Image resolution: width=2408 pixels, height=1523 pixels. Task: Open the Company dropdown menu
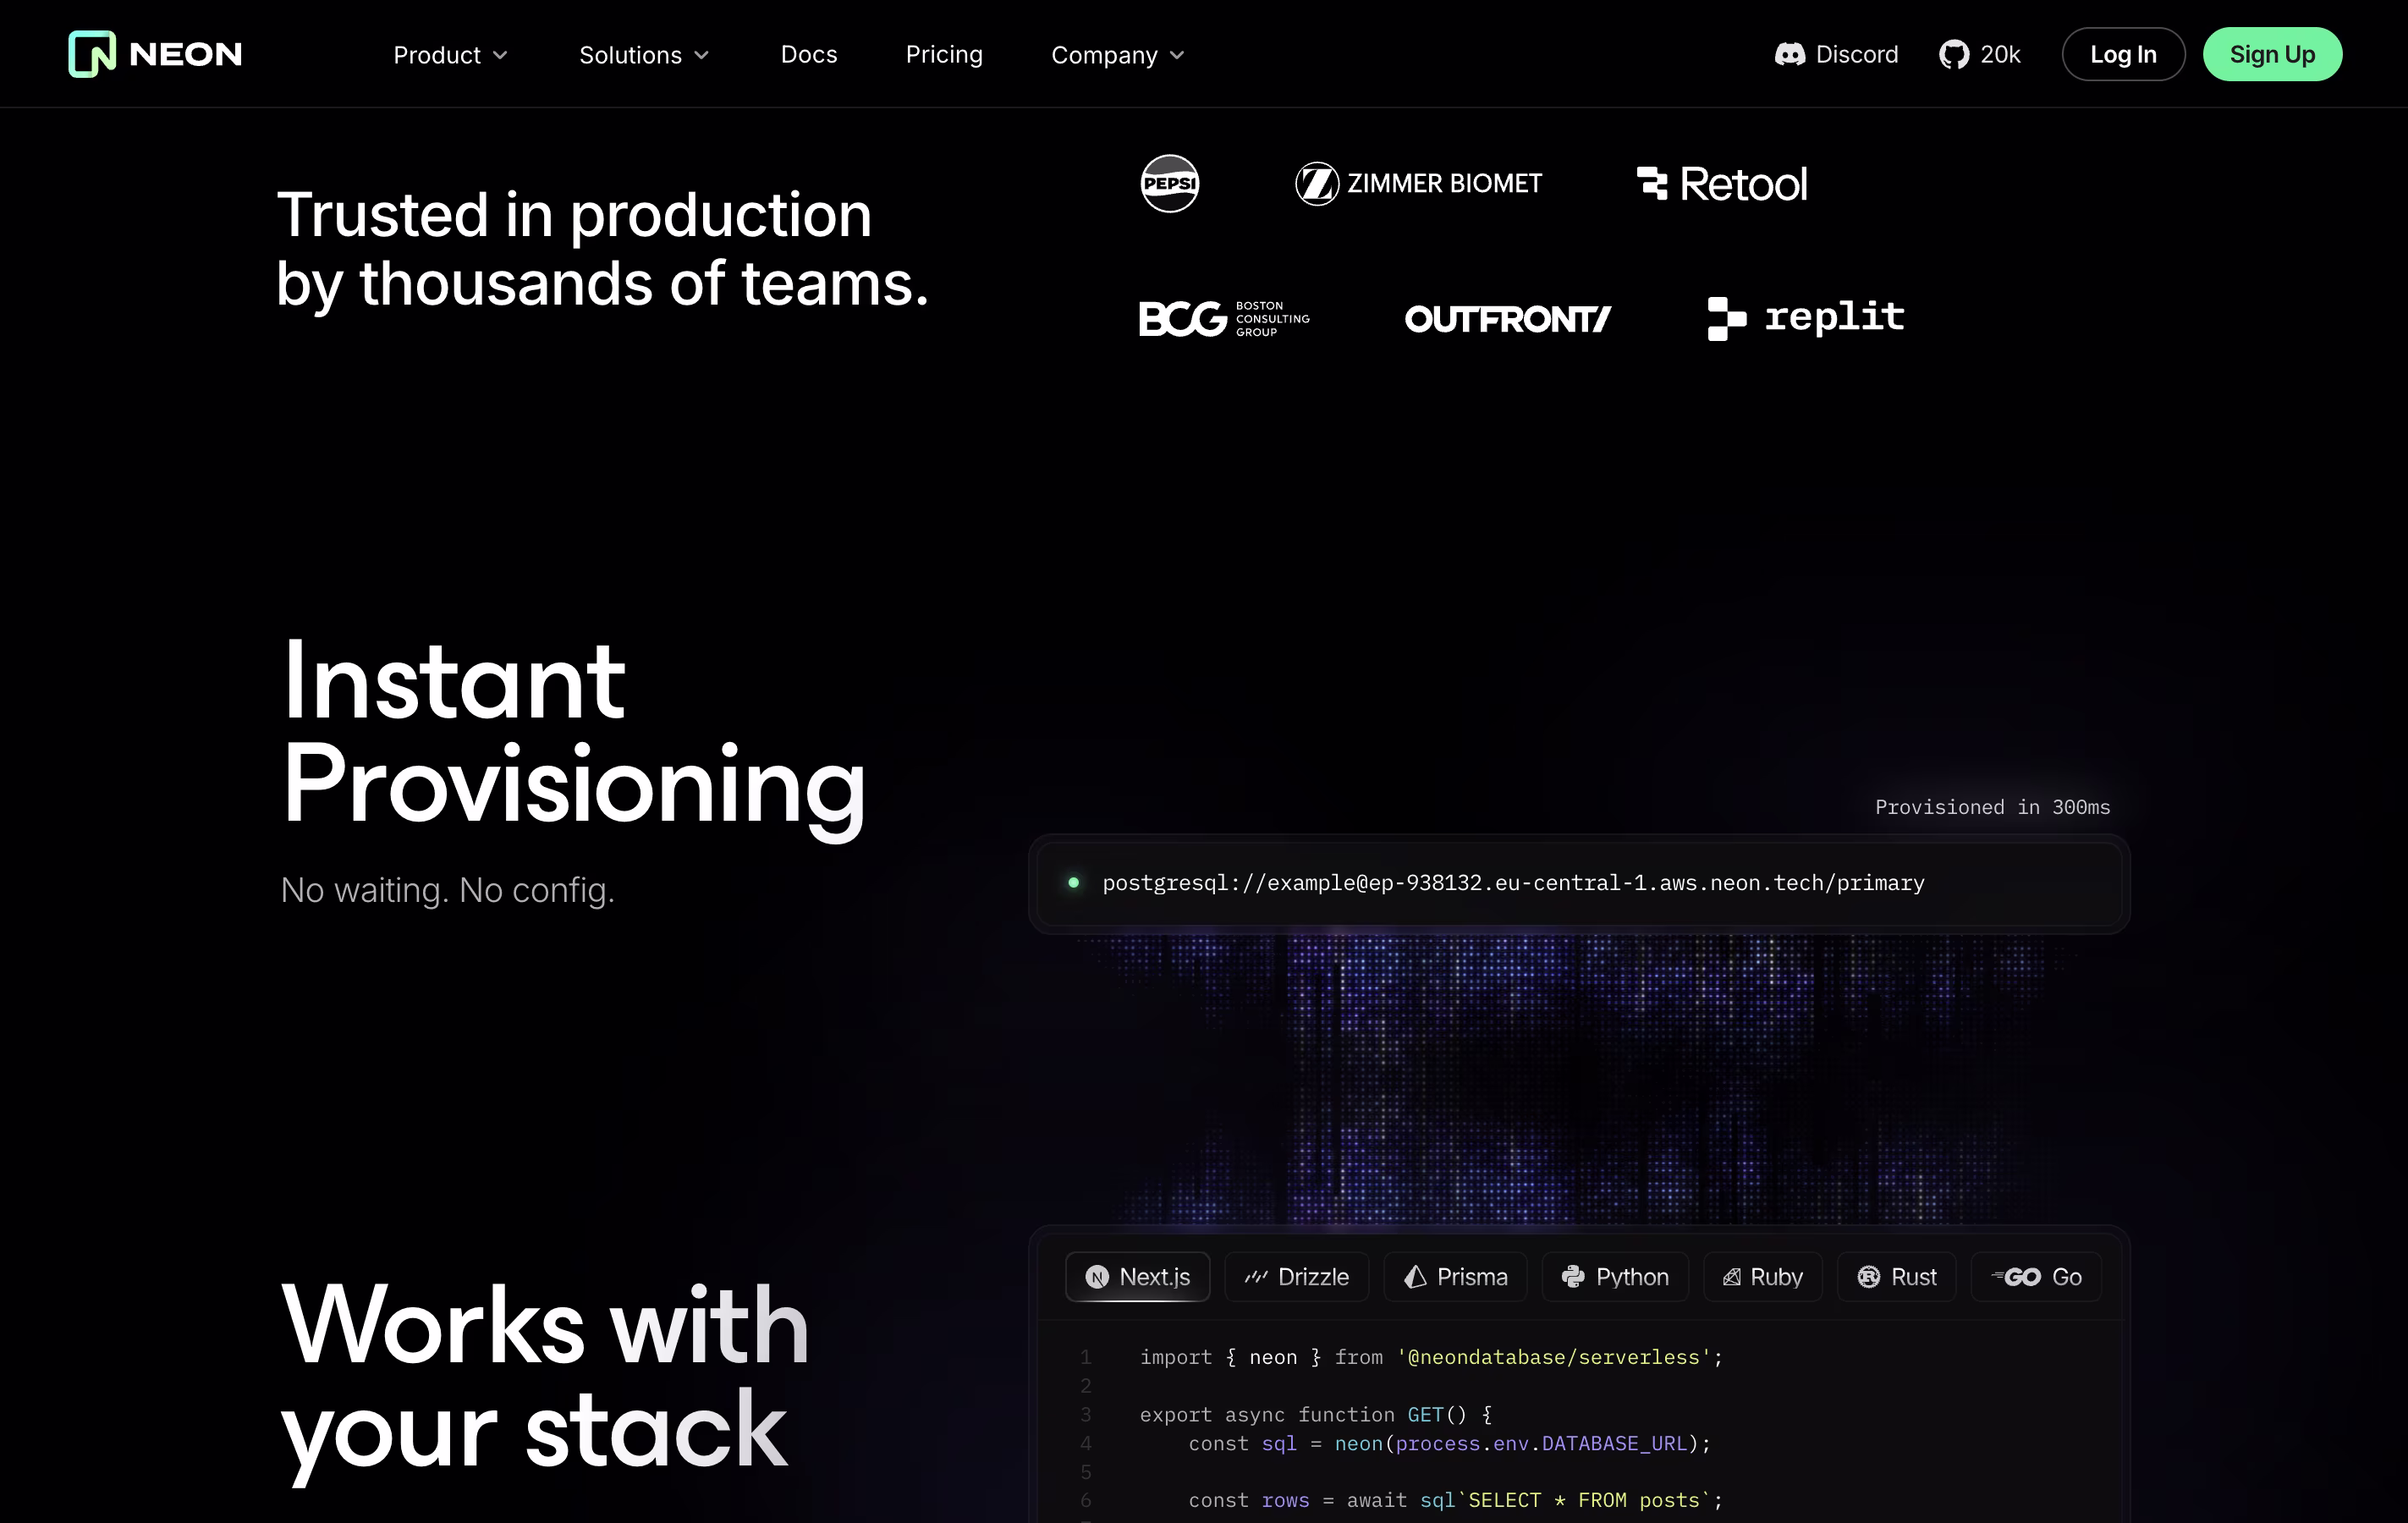pos(1117,54)
